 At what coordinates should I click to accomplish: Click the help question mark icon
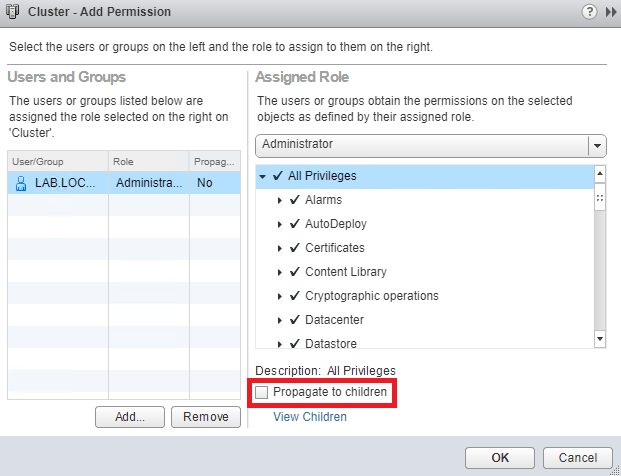(x=590, y=11)
